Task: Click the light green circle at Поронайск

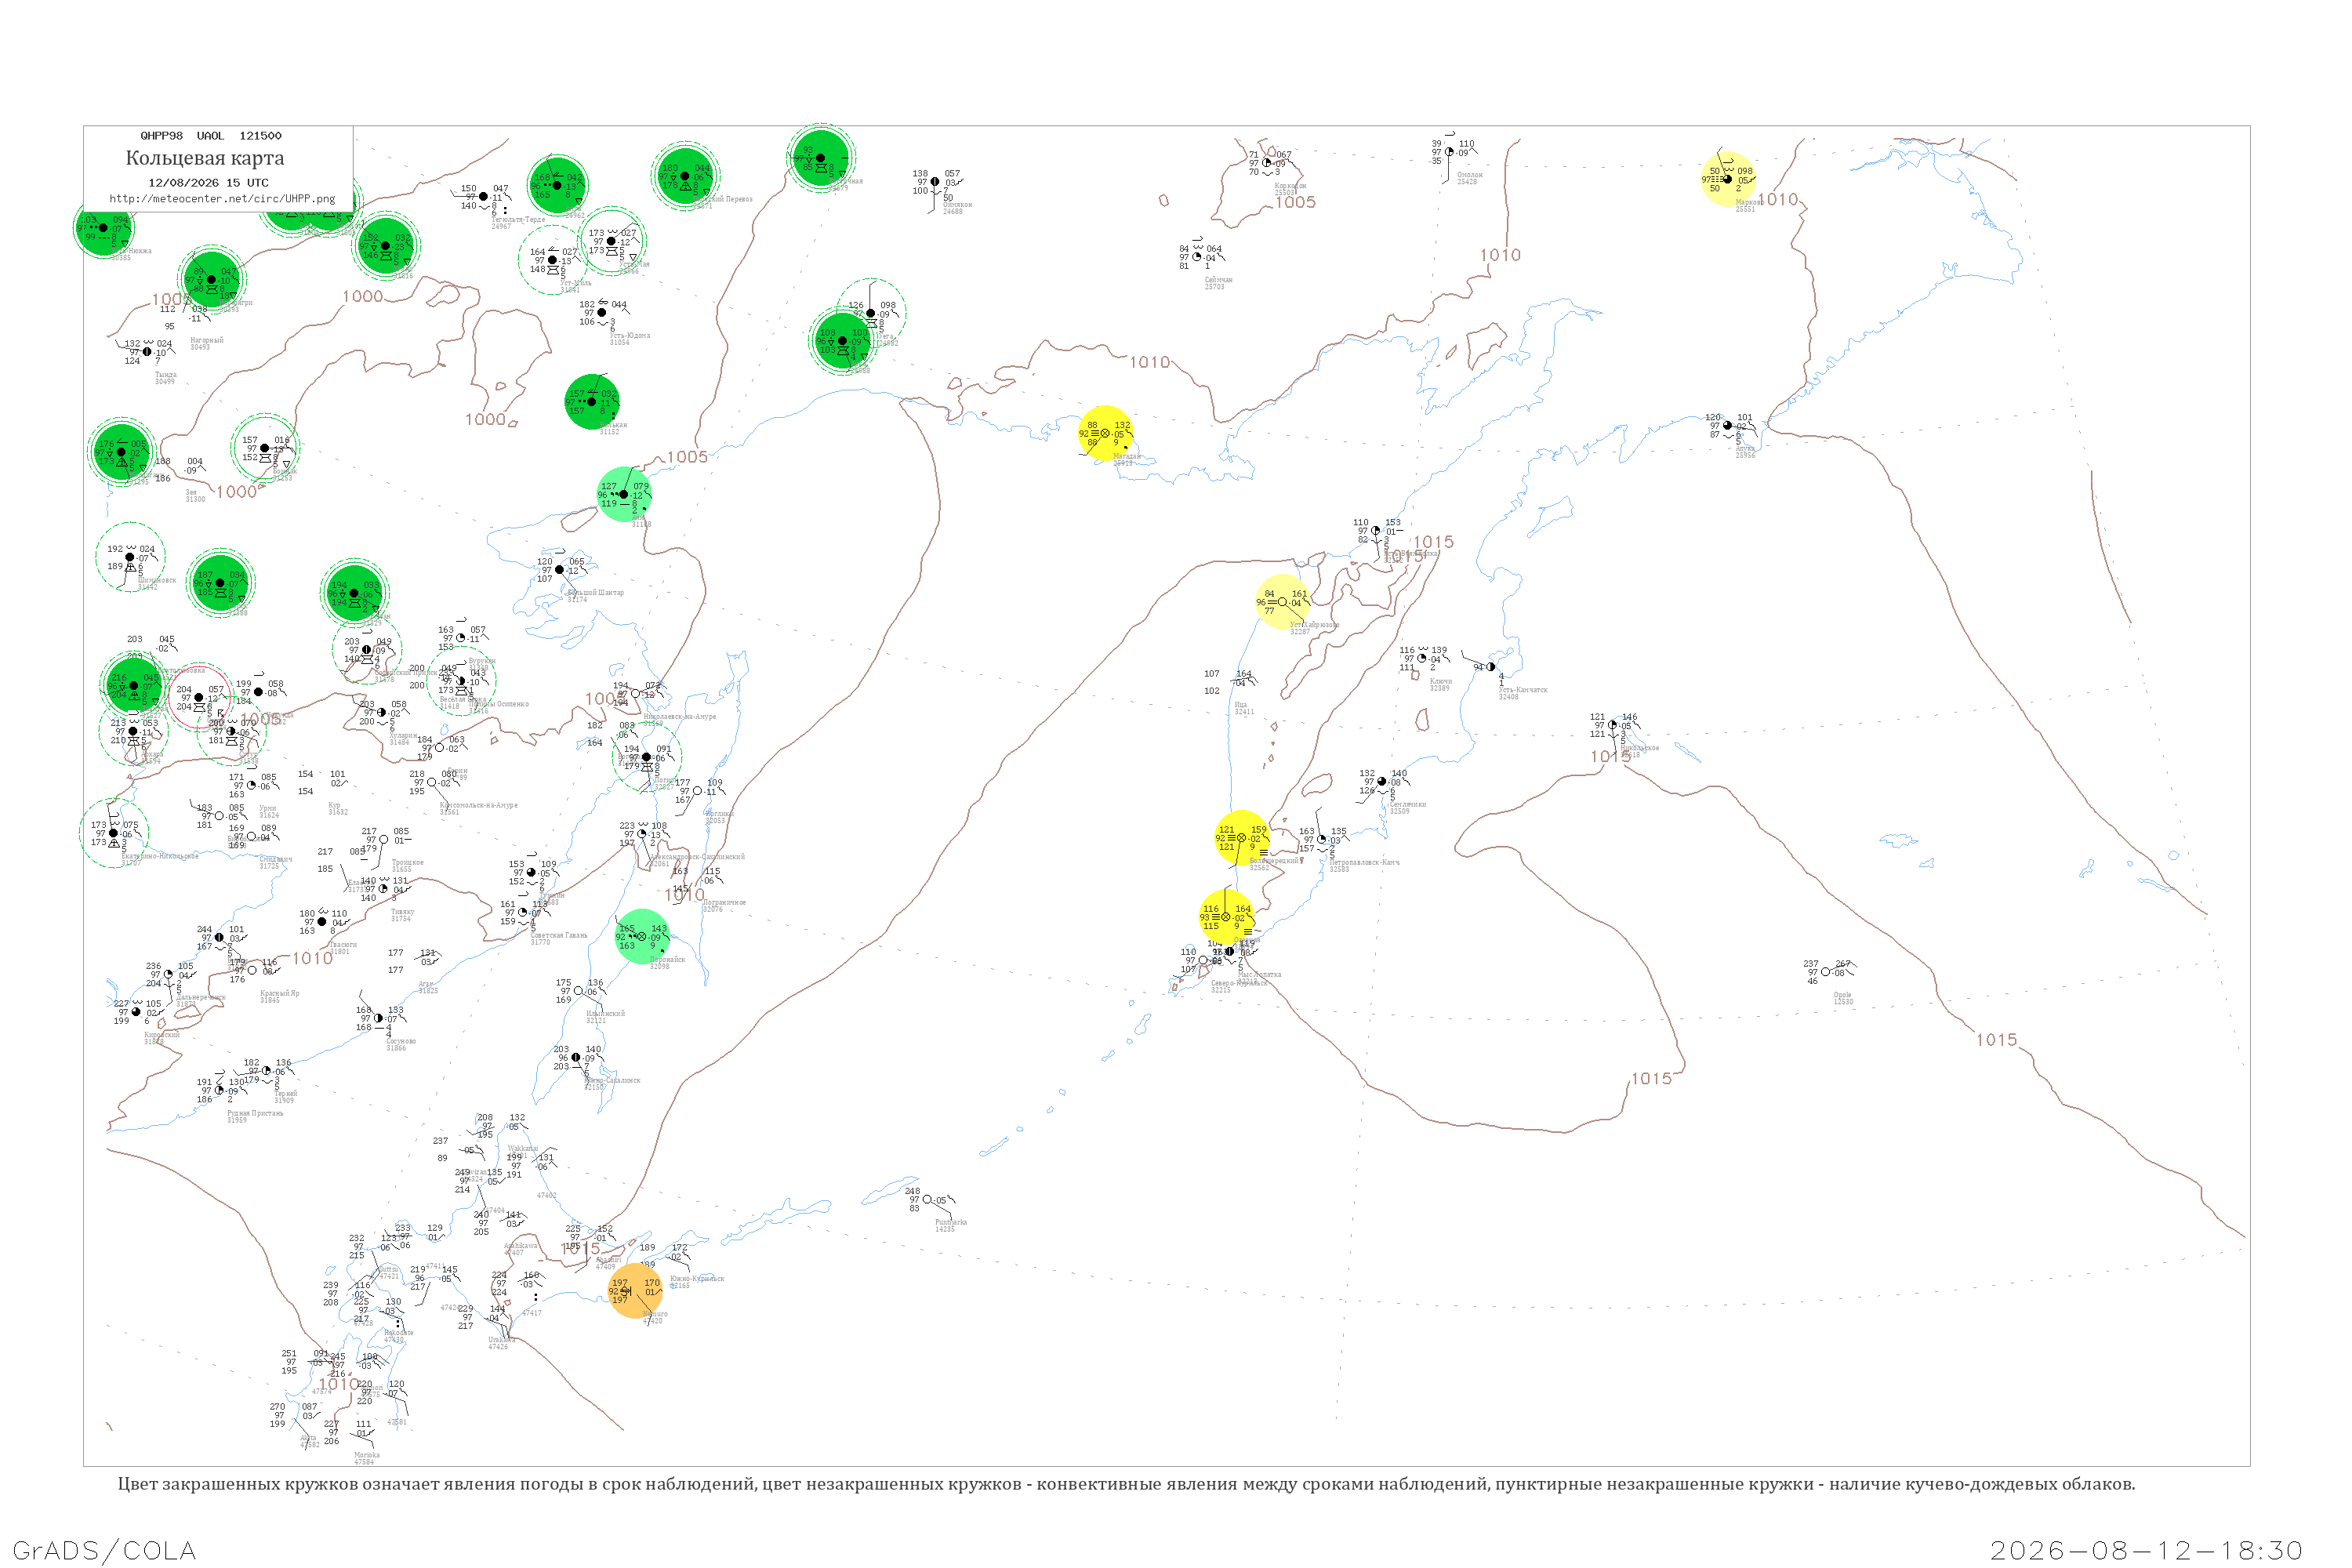Action: pyautogui.click(x=641, y=937)
